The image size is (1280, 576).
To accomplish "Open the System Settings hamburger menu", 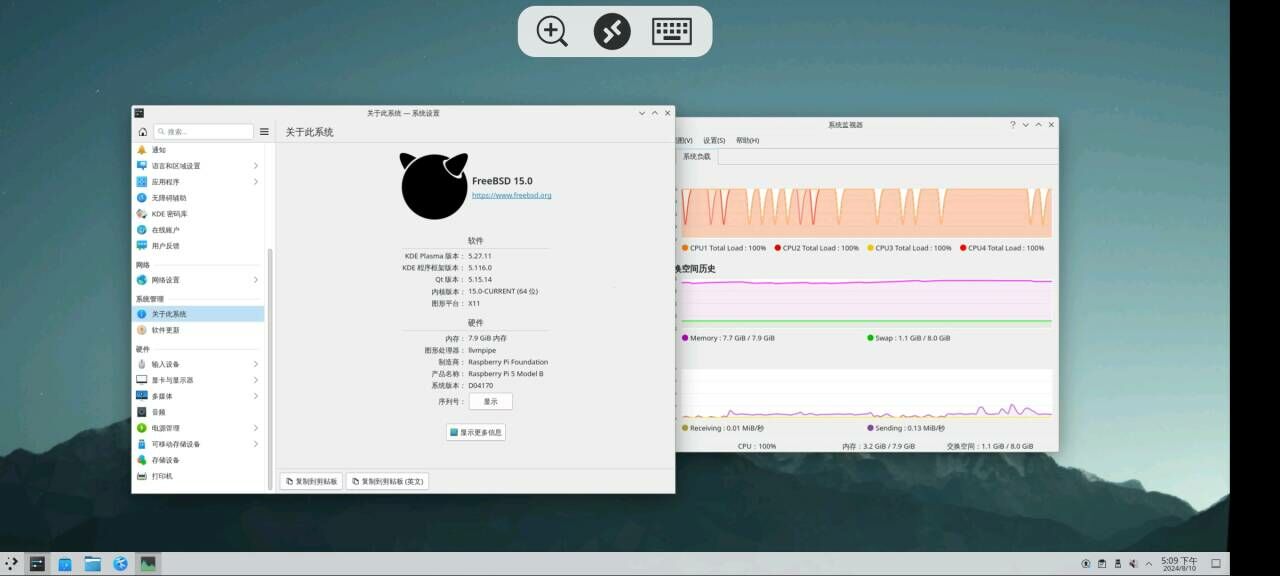I will pyautogui.click(x=264, y=132).
